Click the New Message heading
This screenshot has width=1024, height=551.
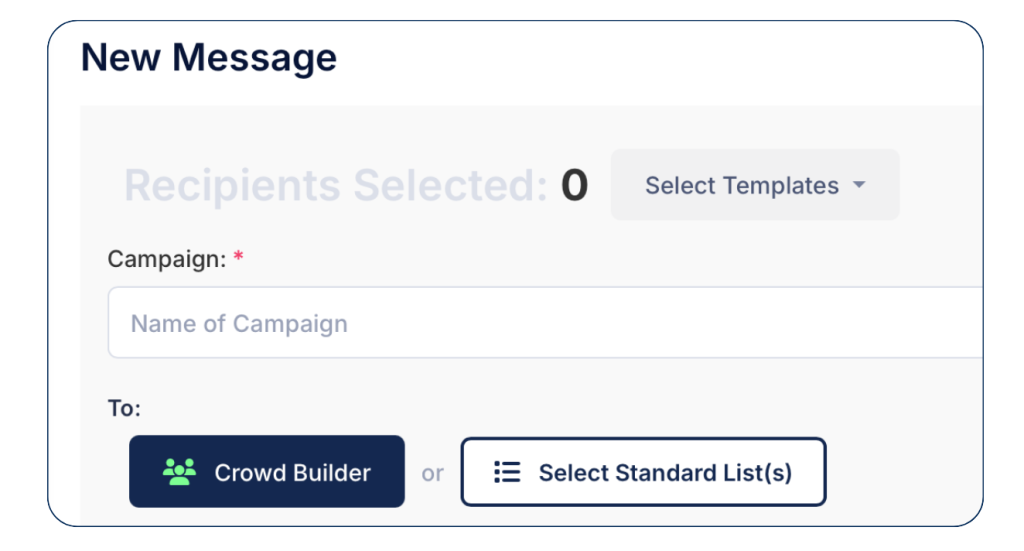coord(209,58)
